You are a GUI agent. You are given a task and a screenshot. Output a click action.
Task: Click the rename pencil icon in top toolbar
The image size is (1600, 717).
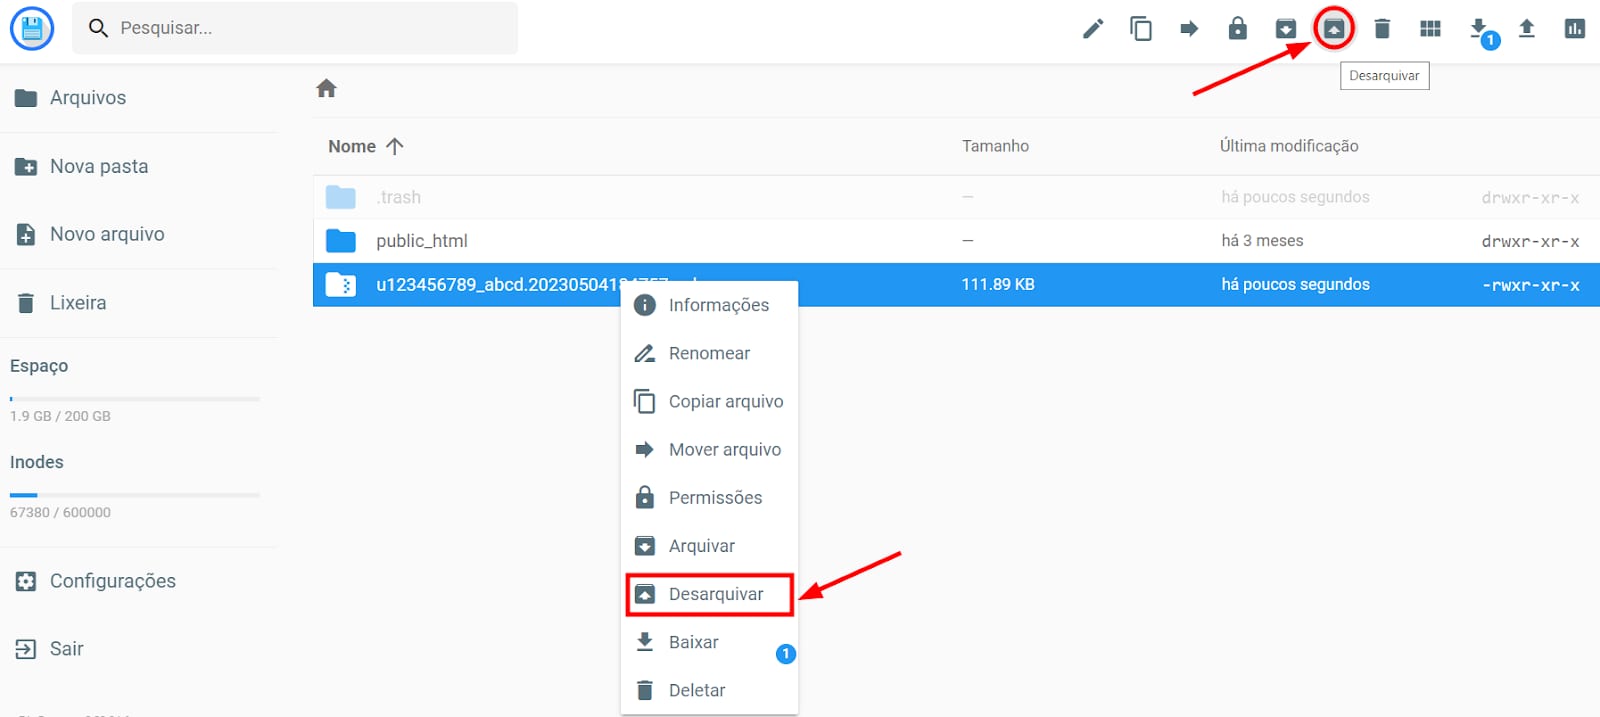(1093, 29)
